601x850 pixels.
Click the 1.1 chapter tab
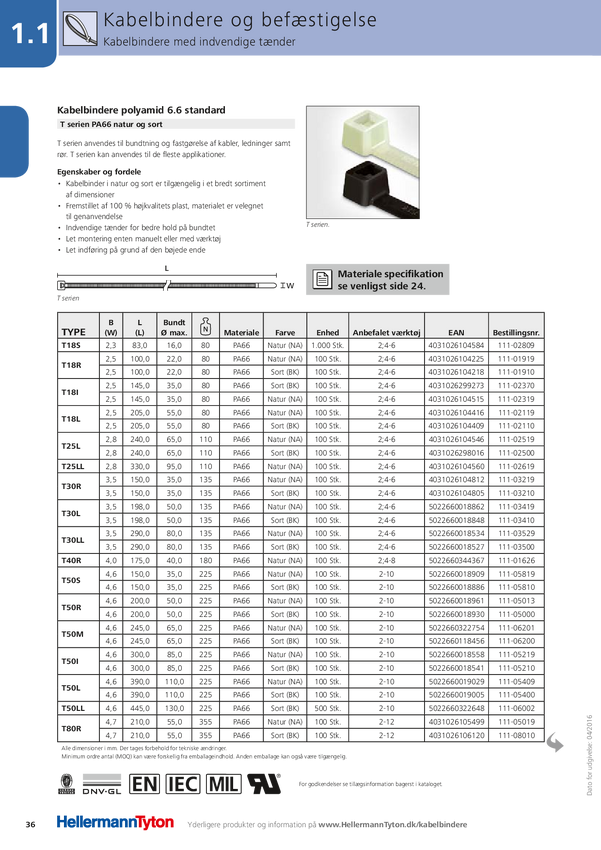click(x=28, y=34)
